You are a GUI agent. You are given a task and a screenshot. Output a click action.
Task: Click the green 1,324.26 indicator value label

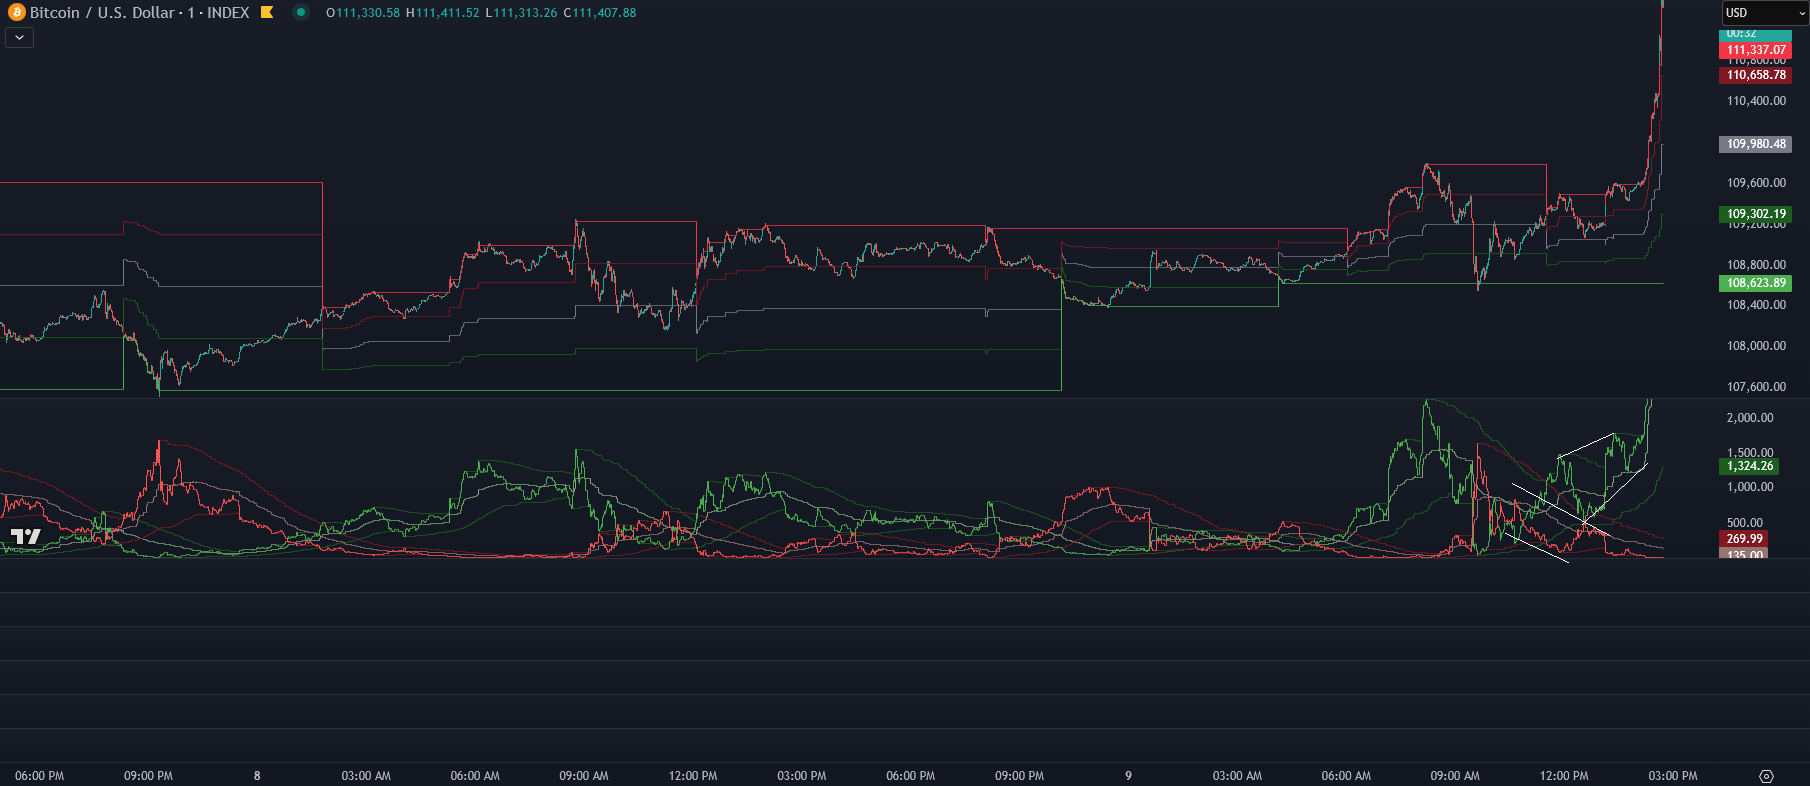(x=1750, y=466)
